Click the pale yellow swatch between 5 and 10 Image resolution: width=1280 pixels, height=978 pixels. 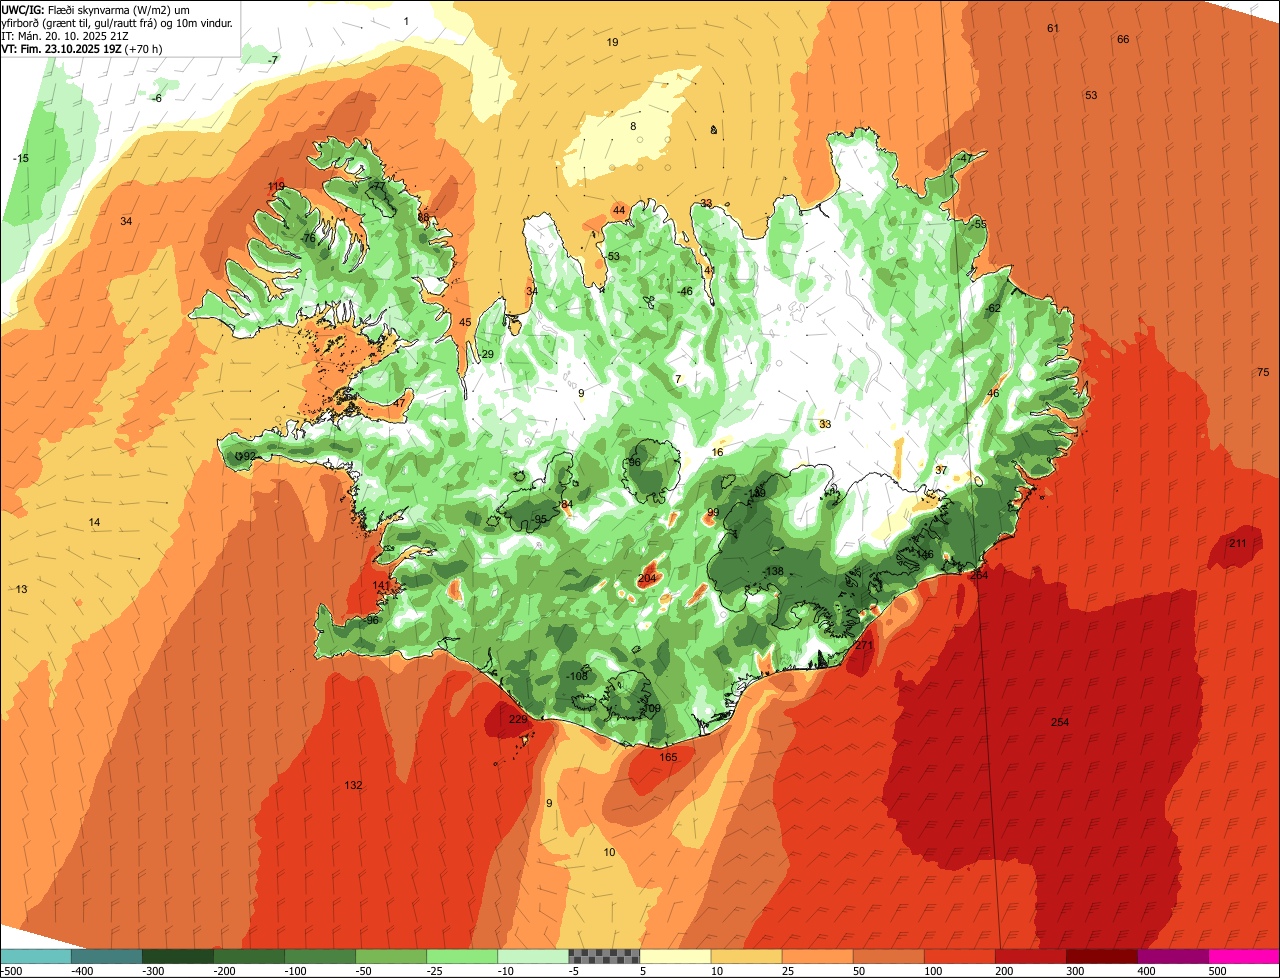click(675, 955)
